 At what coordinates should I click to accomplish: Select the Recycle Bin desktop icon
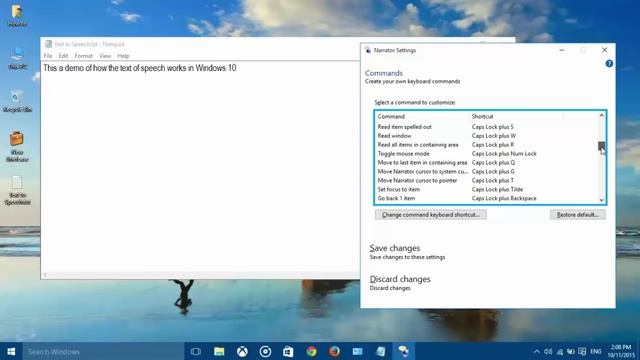coord(18,102)
